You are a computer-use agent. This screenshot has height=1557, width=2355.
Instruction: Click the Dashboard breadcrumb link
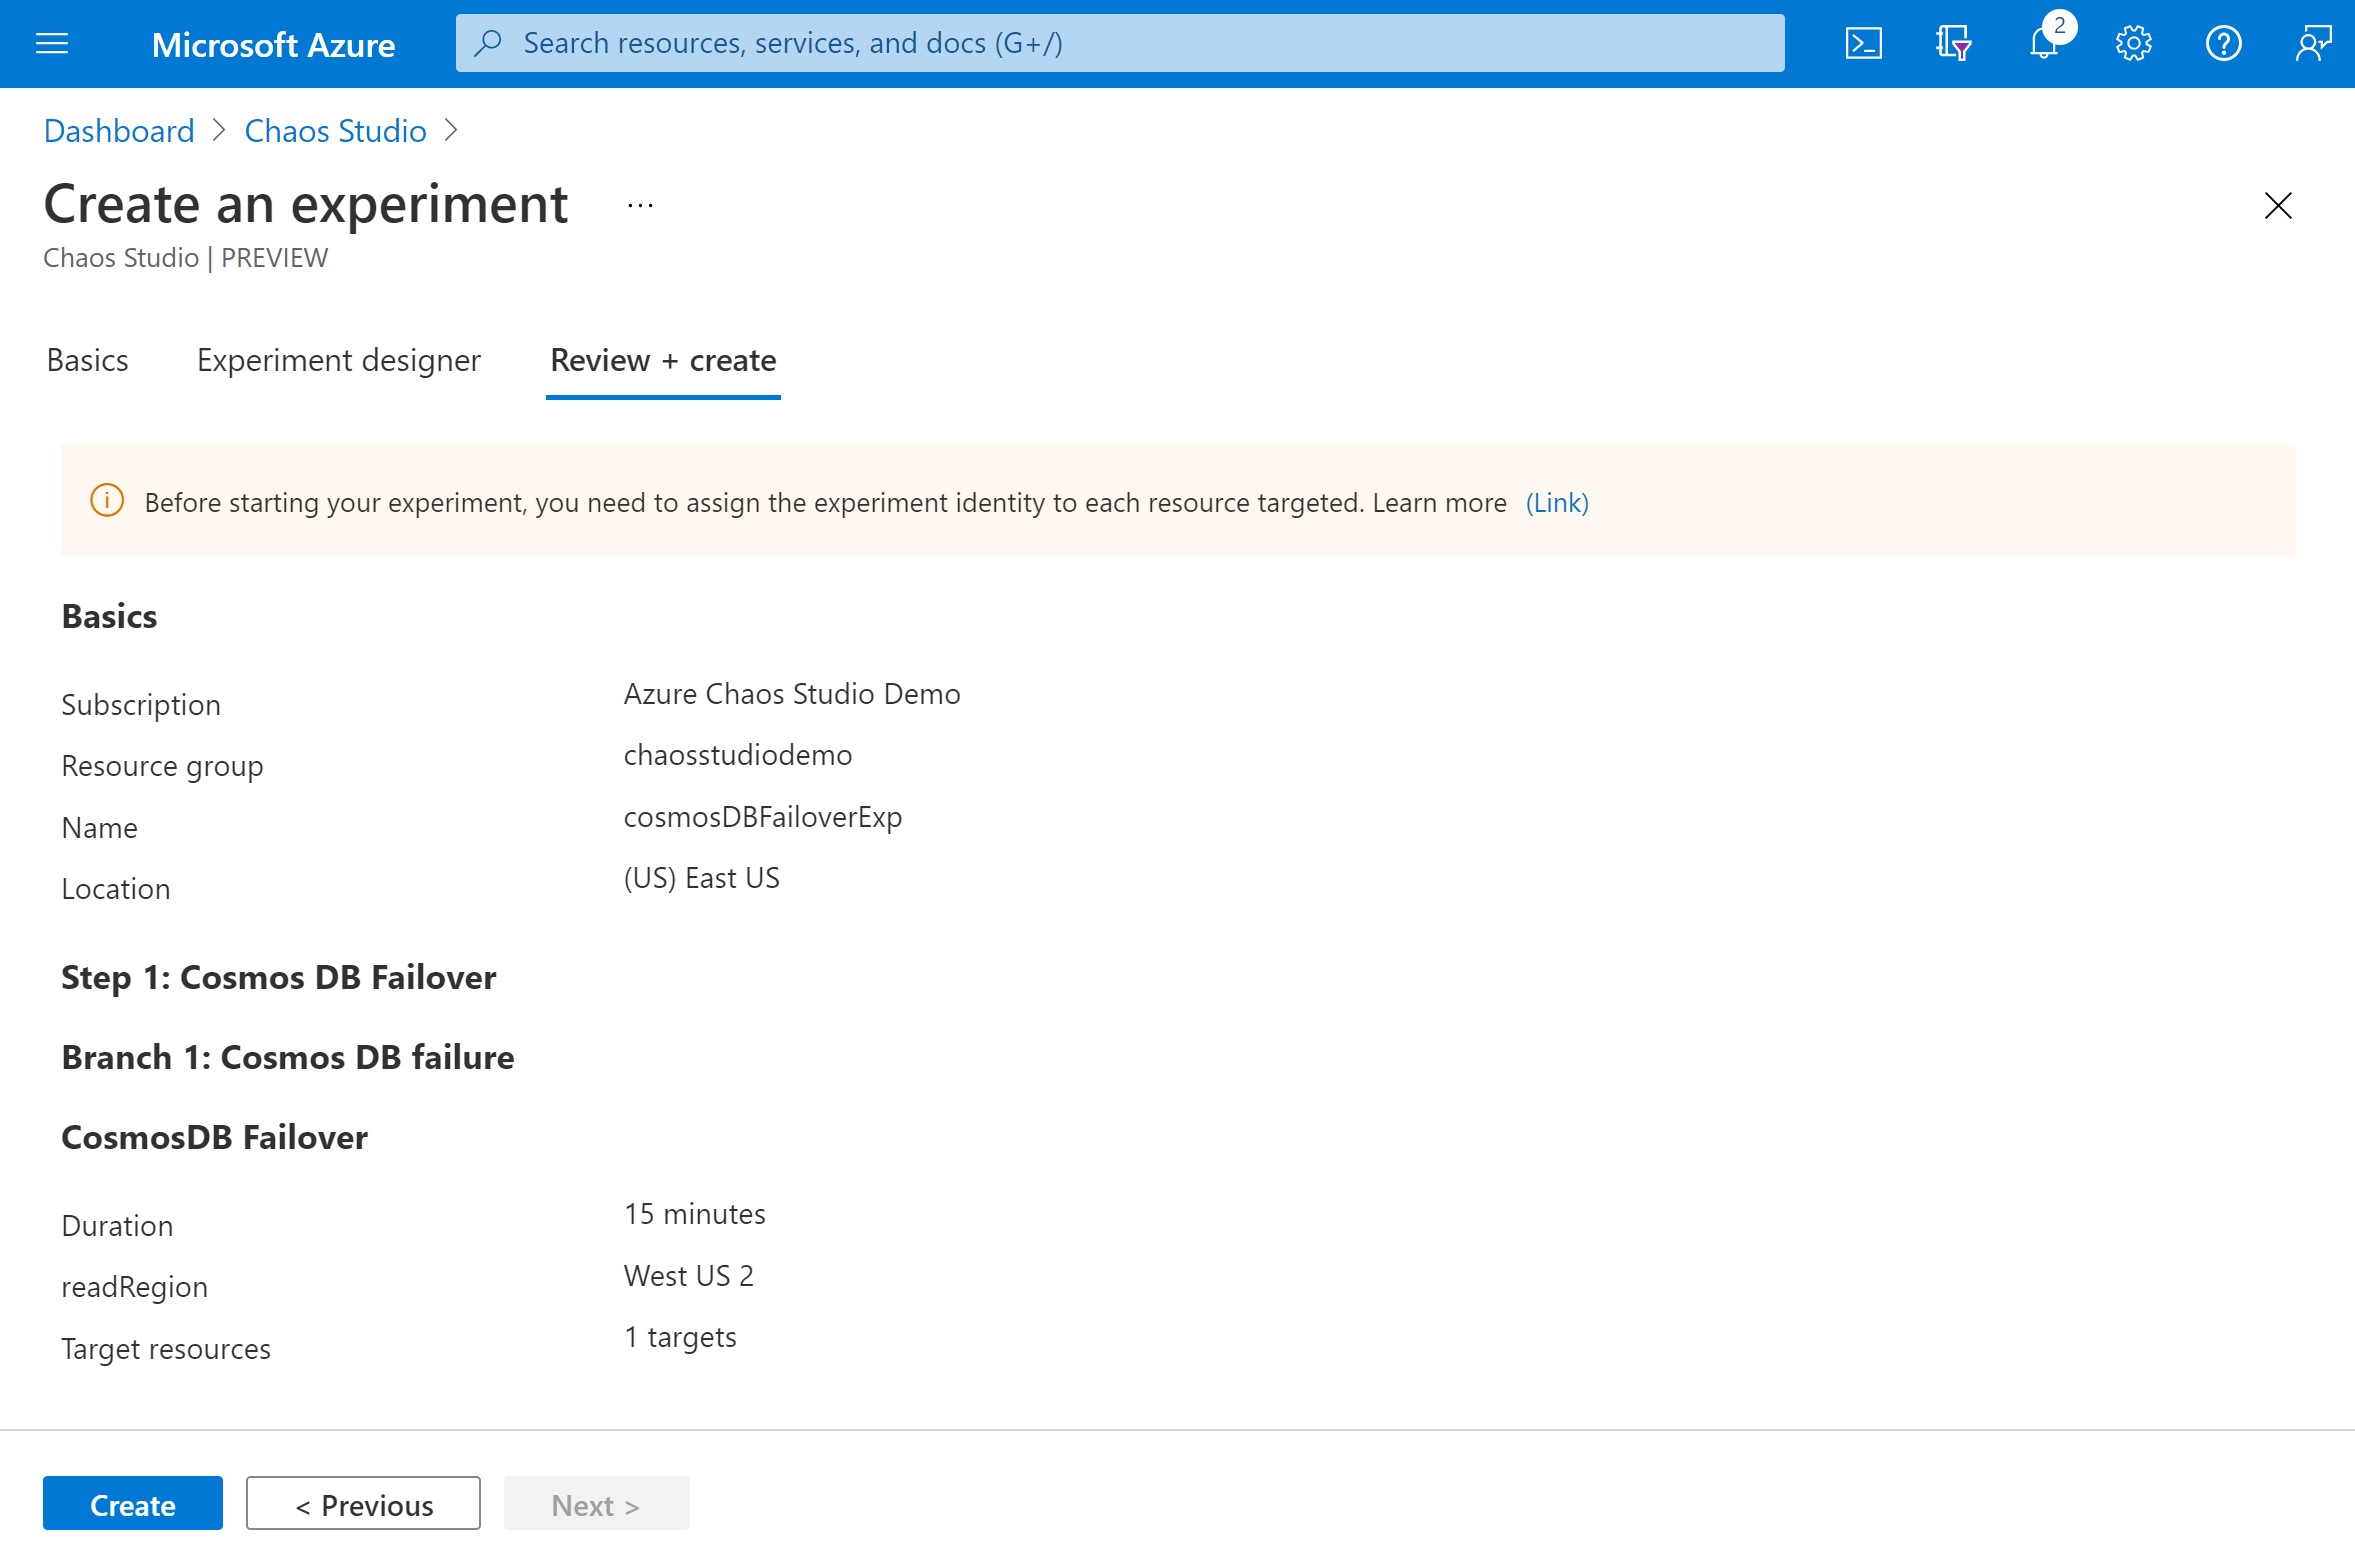click(x=116, y=130)
